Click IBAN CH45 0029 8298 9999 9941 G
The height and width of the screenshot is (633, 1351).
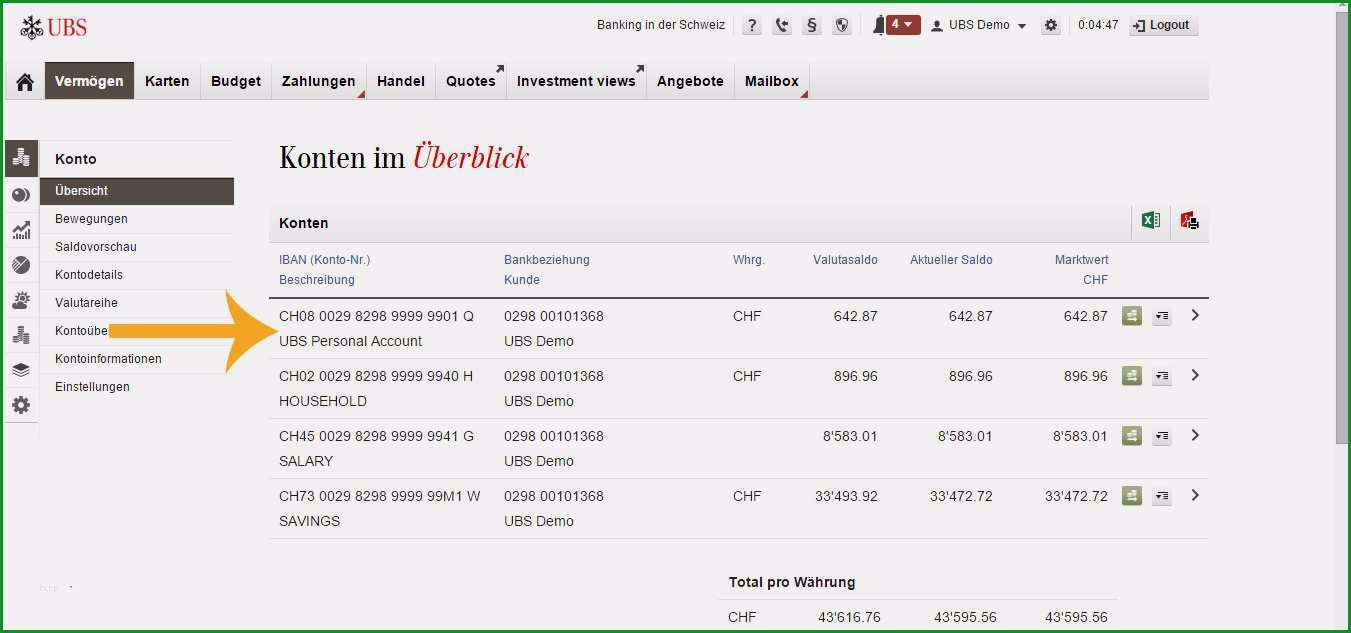point(376,436)
